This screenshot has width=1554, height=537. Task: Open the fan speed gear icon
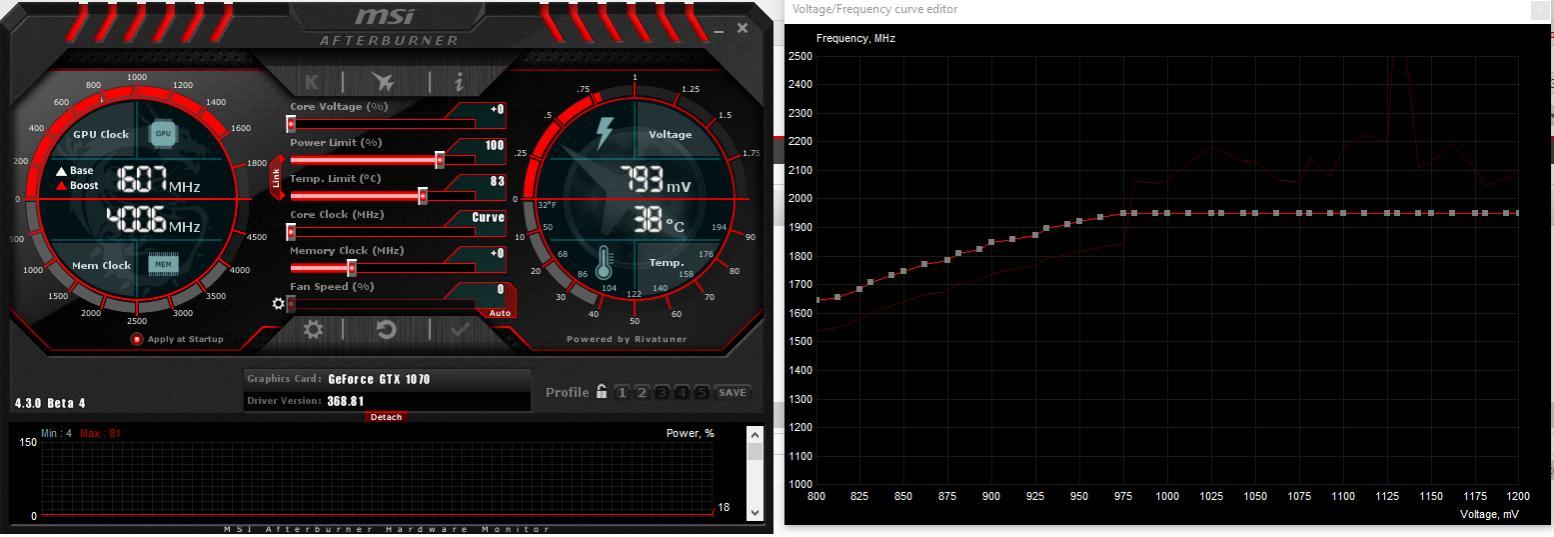click(278, 303)
